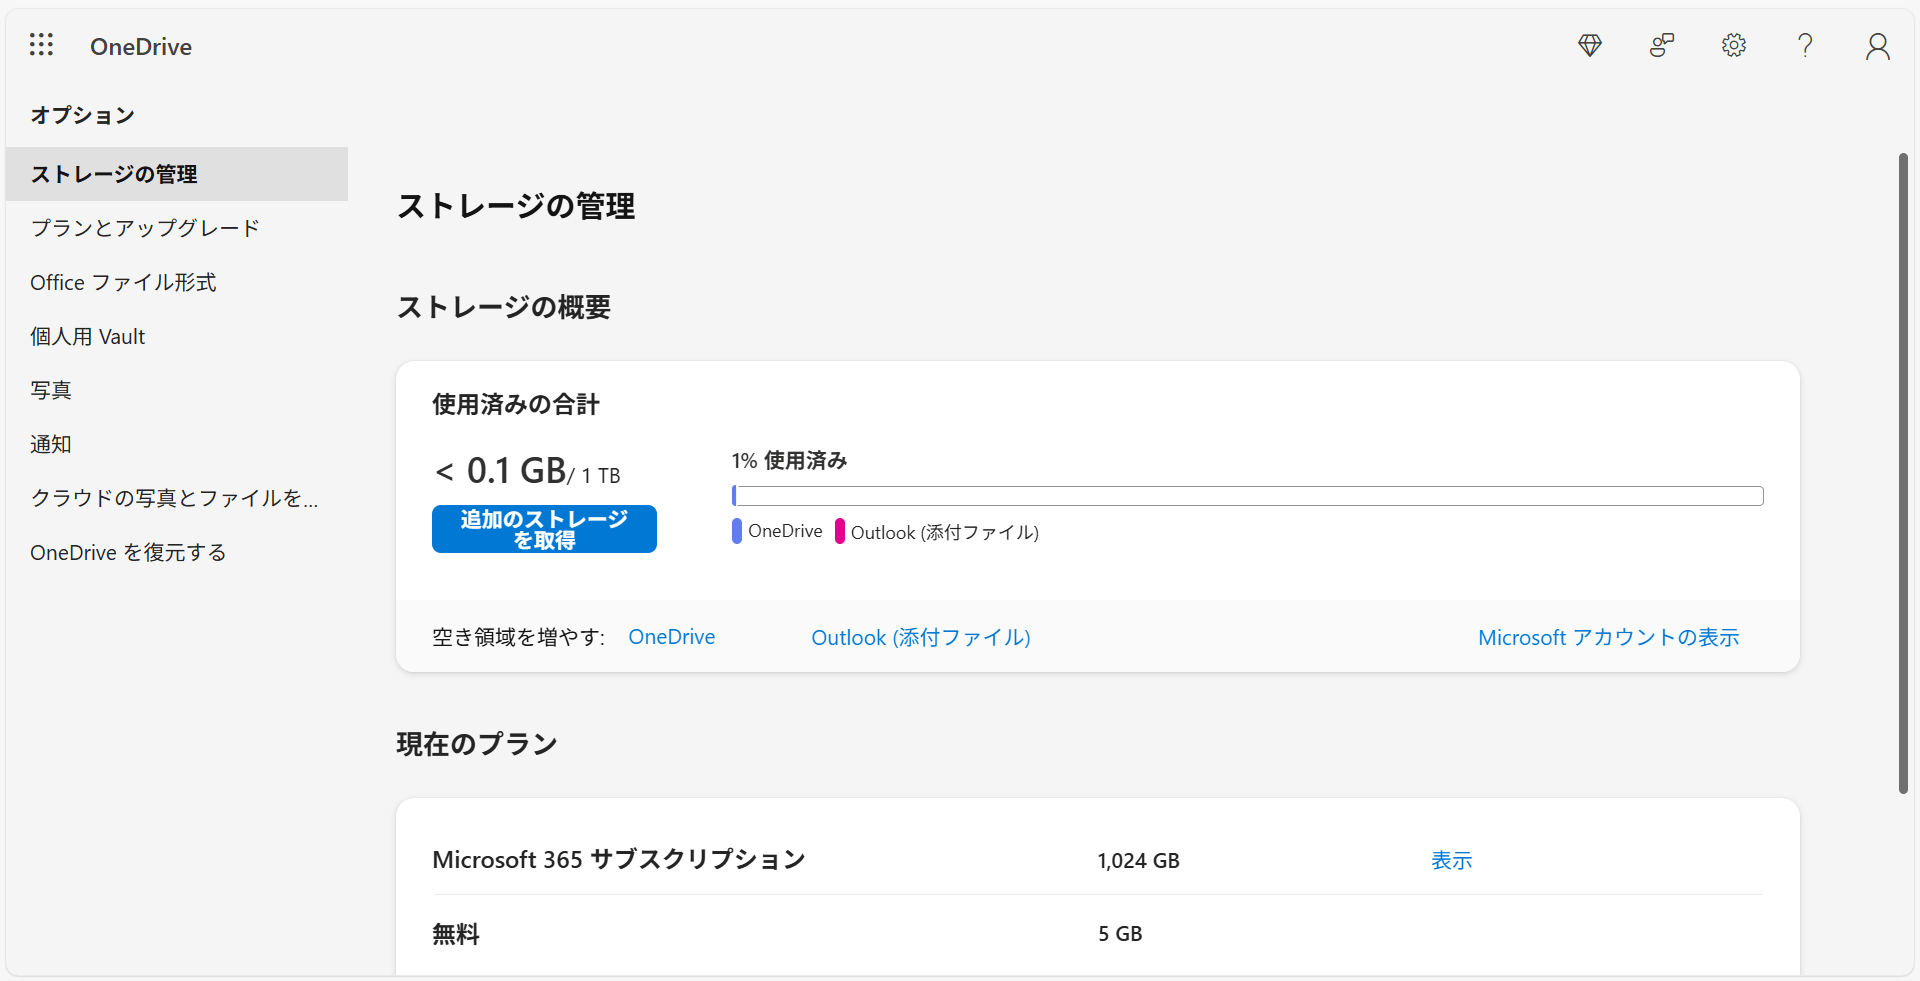Image resolution: width=1920 pixels, height=981 pixels.
Task: Click the help question mark icon
Action: coord(1805,45)
